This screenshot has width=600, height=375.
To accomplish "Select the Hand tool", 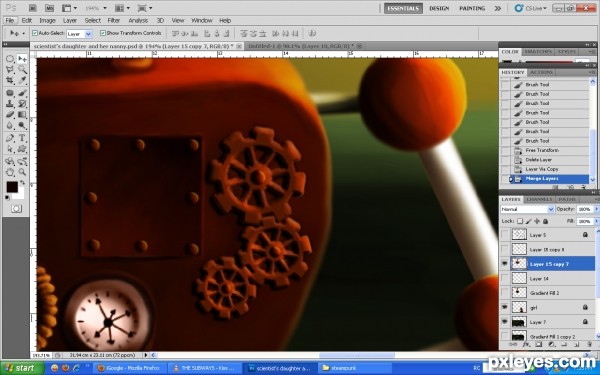I will pyautogui.click(x=10, y=172).
